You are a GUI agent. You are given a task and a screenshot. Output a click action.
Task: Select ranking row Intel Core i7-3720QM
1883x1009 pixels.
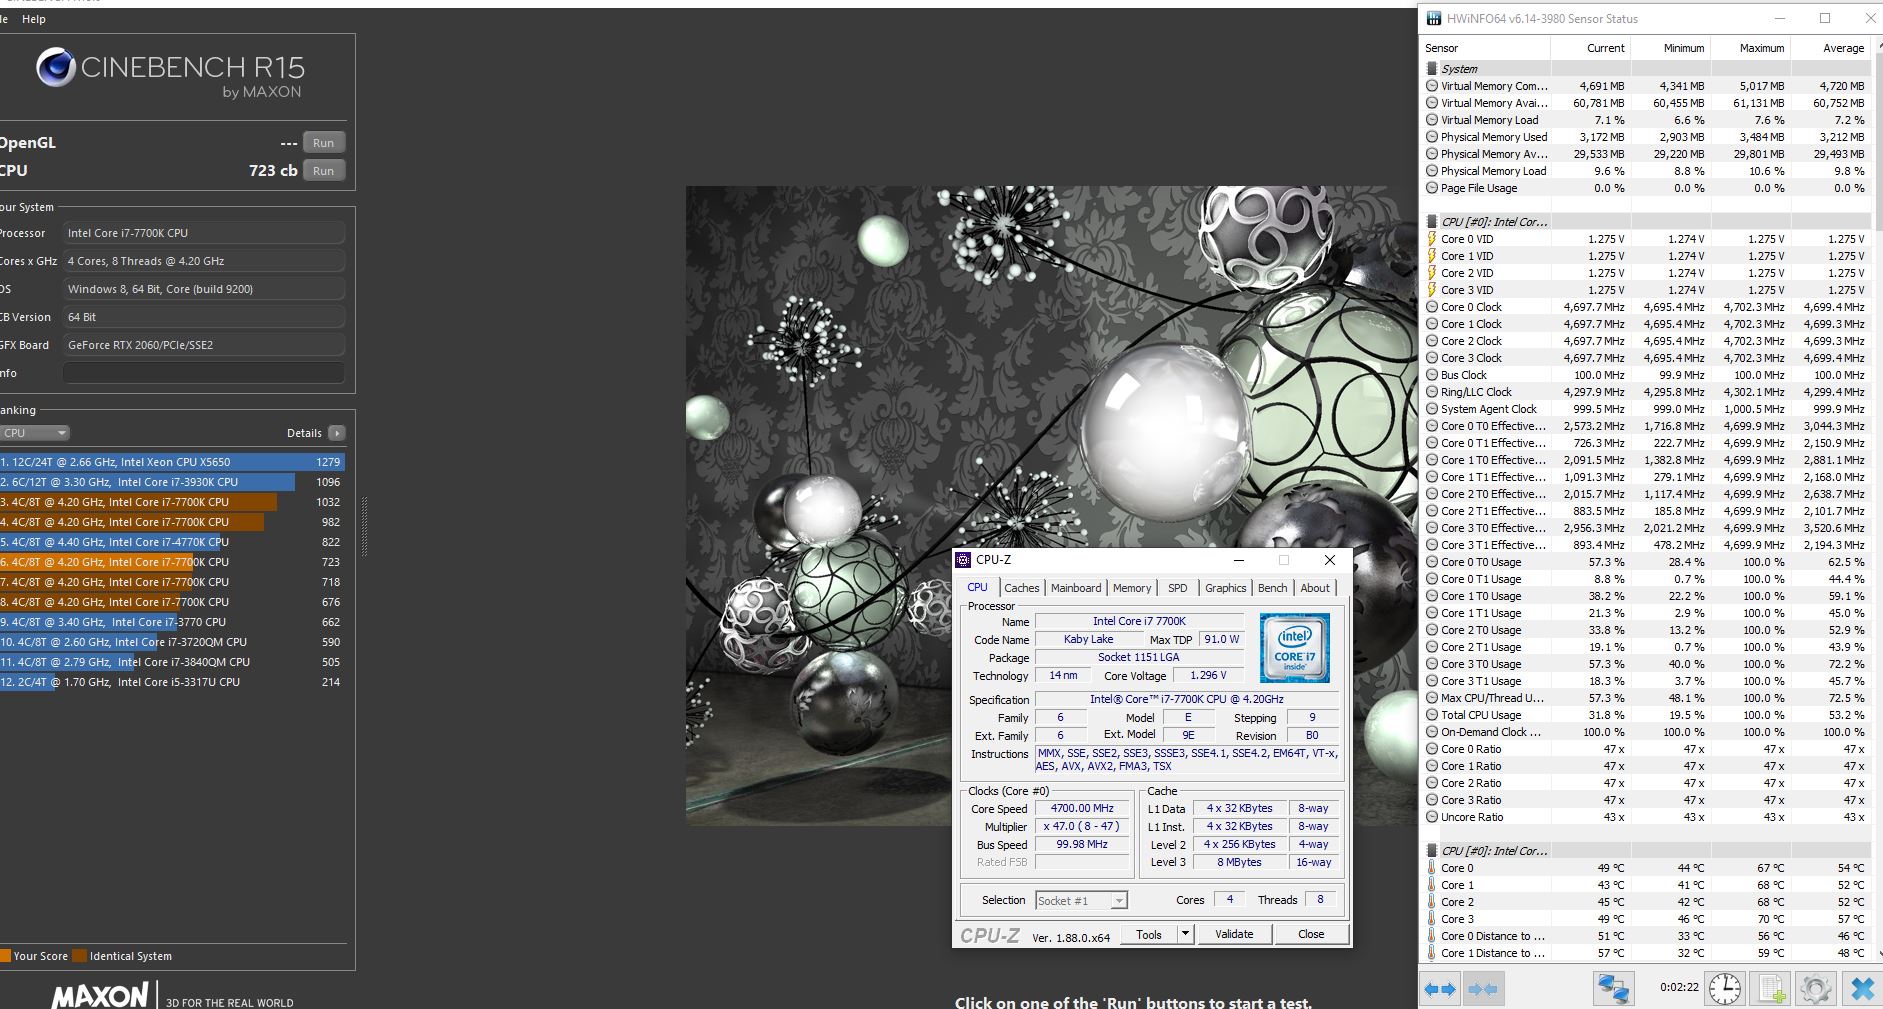tap(172, 642)
